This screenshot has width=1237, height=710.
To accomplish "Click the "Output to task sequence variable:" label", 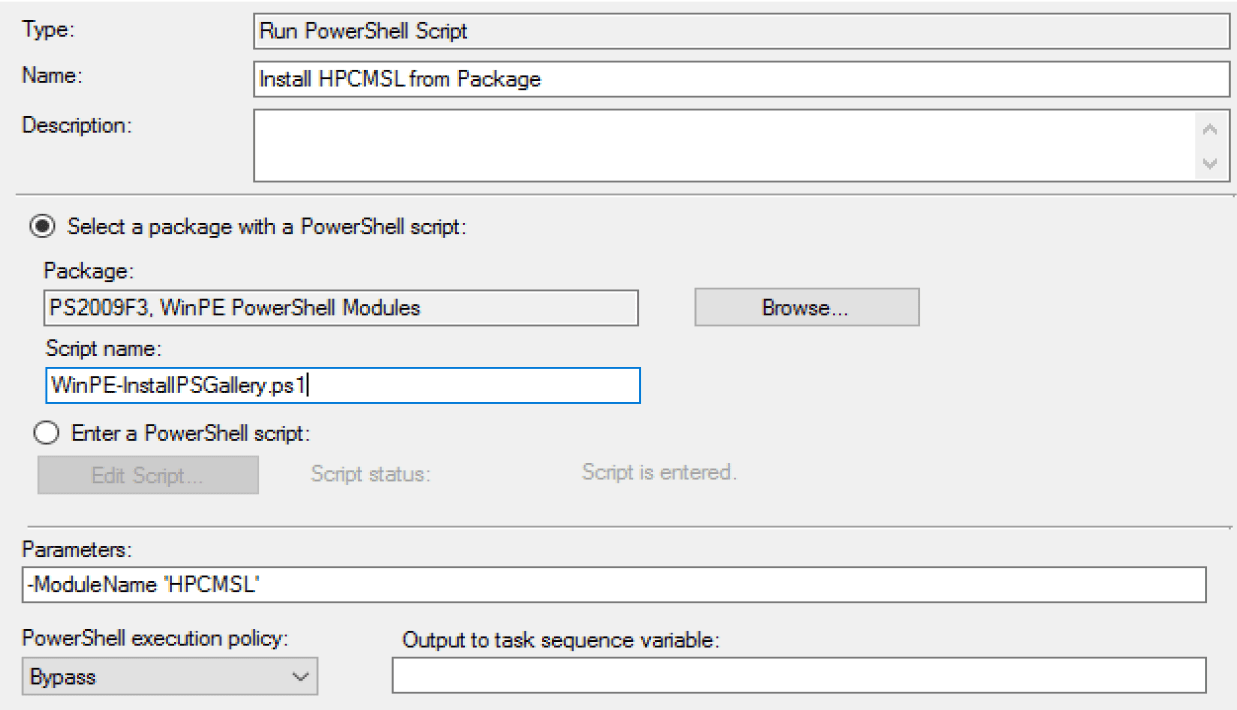I will [x=560, y=641].
